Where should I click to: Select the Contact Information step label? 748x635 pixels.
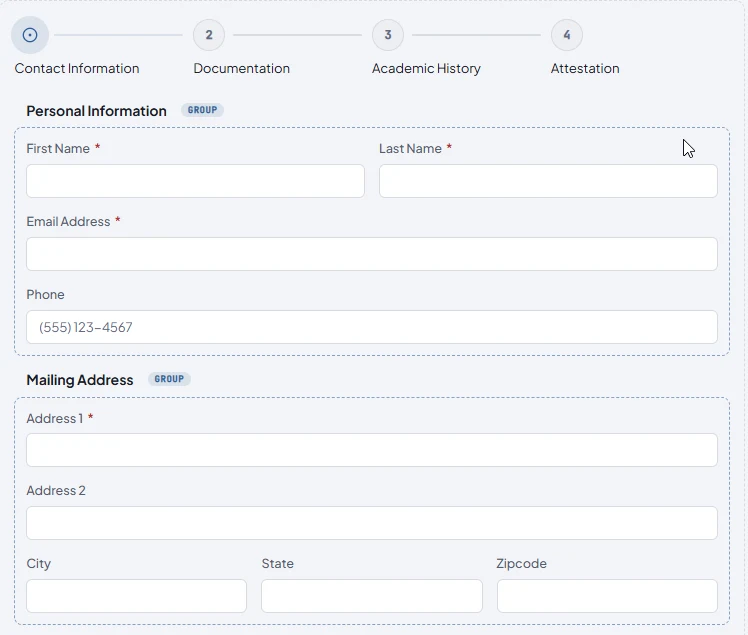click(77, 69)
